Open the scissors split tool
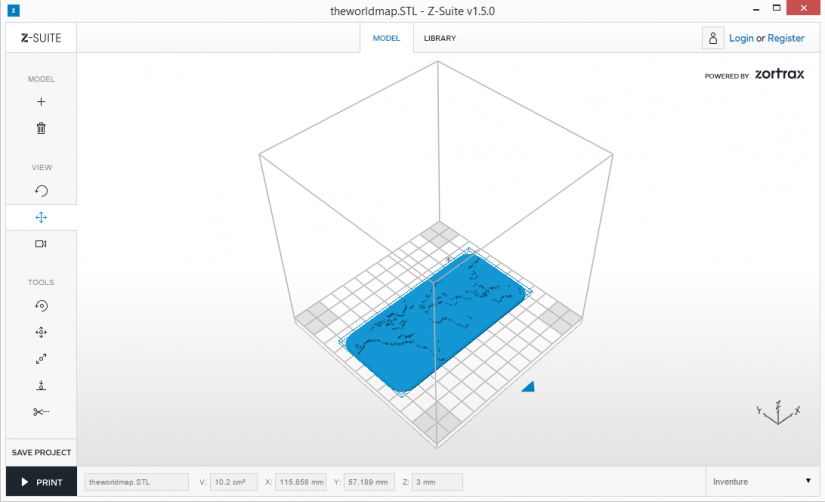Viewport: 825px width, 502px height. click(x=41, y=411)
